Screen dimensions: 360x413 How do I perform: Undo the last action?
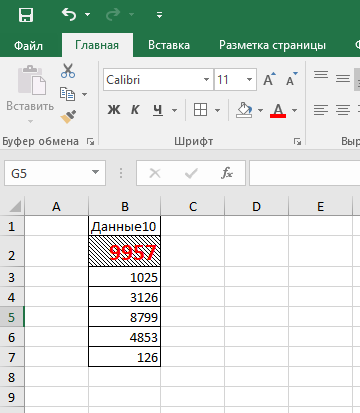(x=69, y=15)
